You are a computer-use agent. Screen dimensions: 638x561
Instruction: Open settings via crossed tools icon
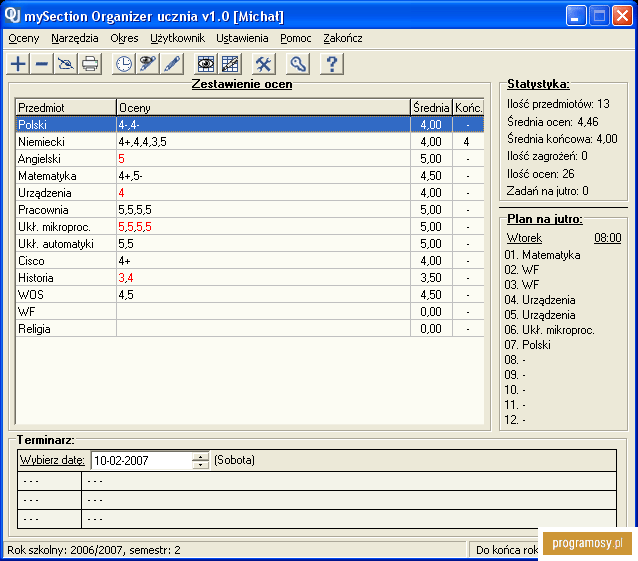click(x=264, y=64)
